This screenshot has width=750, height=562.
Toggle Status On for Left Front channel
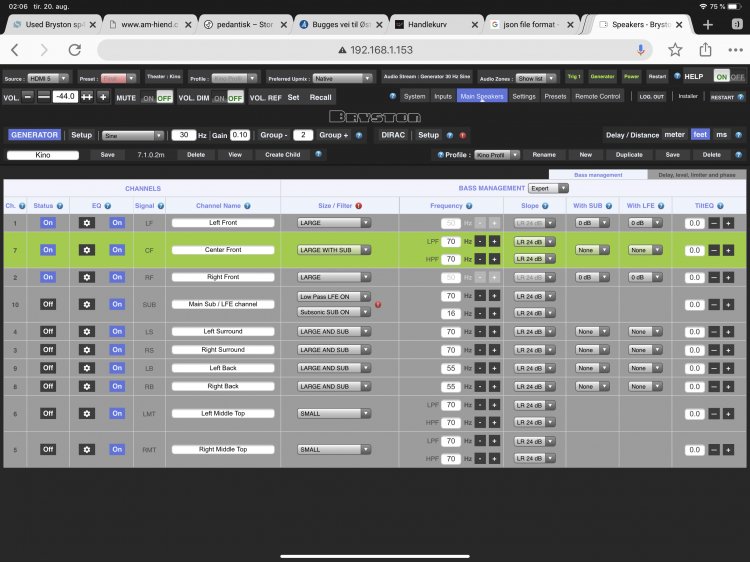(48, 223)
